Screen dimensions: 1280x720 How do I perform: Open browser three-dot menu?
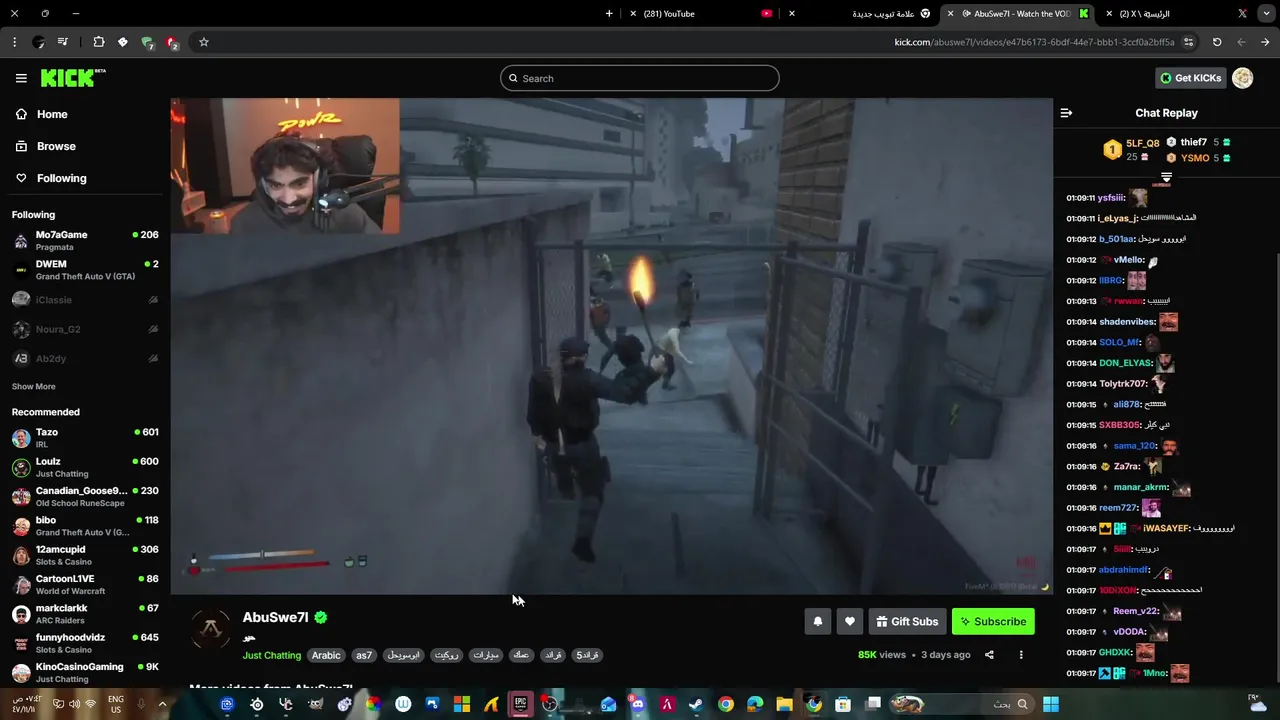pyautogui.click(x=14, y=42)
